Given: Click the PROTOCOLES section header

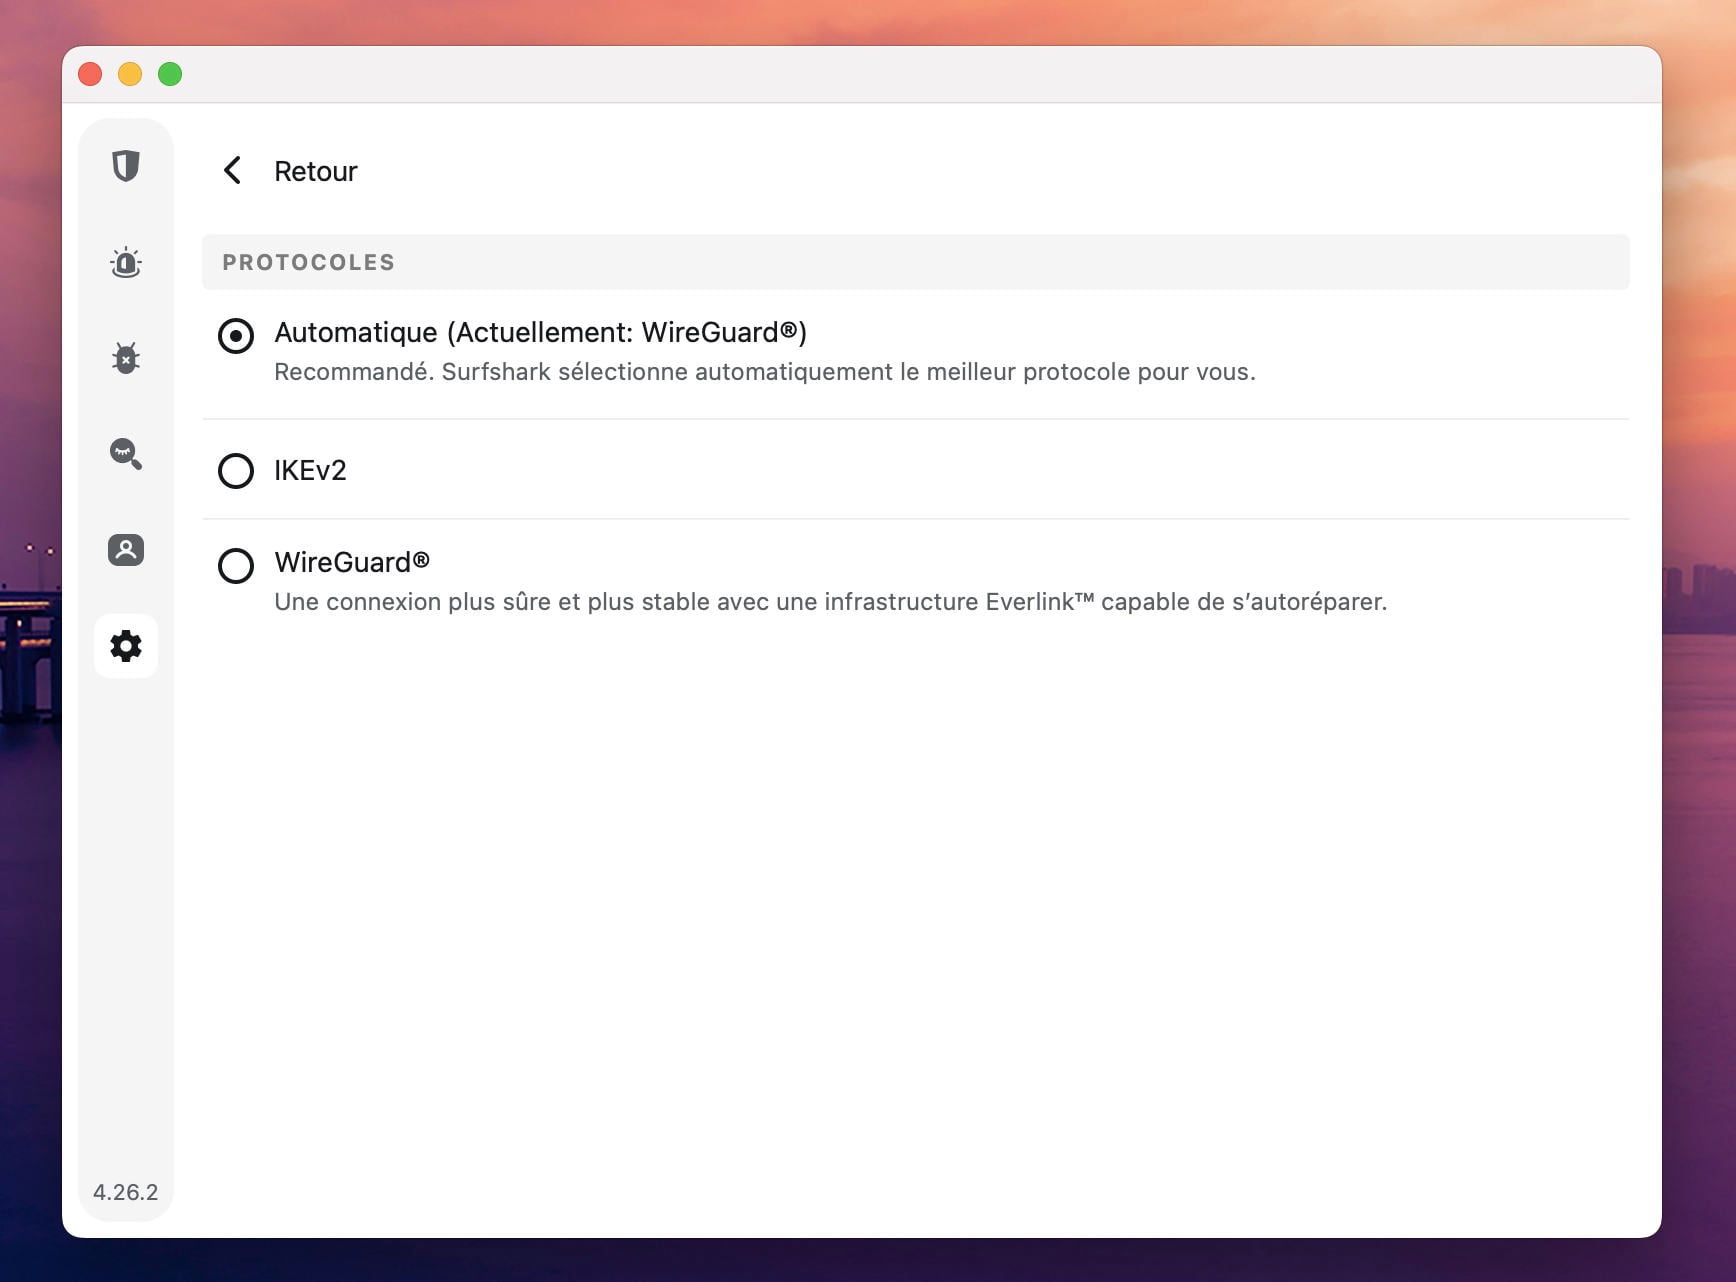Looking at the screenshot, I should pos(309,262).
